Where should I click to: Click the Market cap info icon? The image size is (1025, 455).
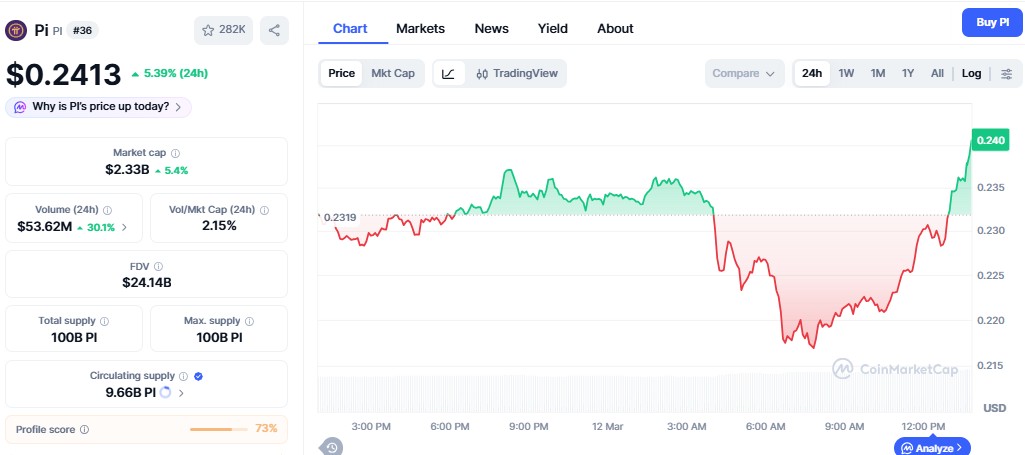176,153
